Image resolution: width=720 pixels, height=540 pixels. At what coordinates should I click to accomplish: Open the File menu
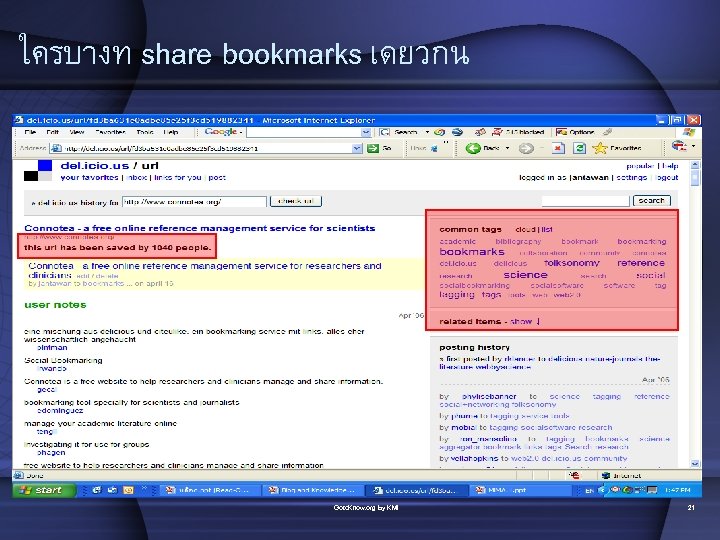pyautogui.click(x=30, y=132)
